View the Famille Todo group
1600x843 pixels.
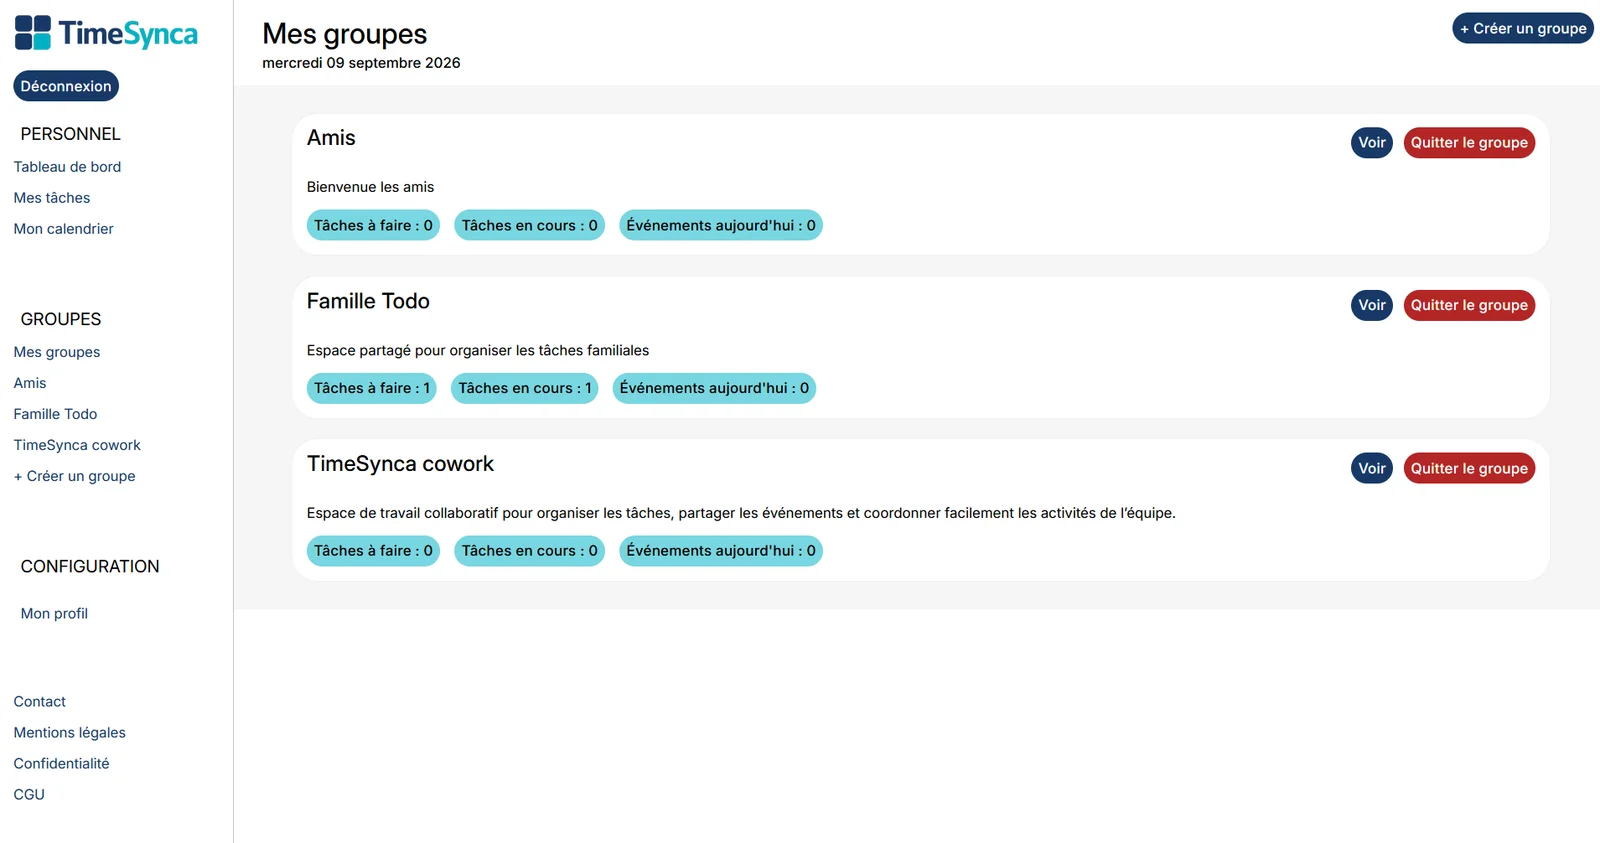[1372, 305]
